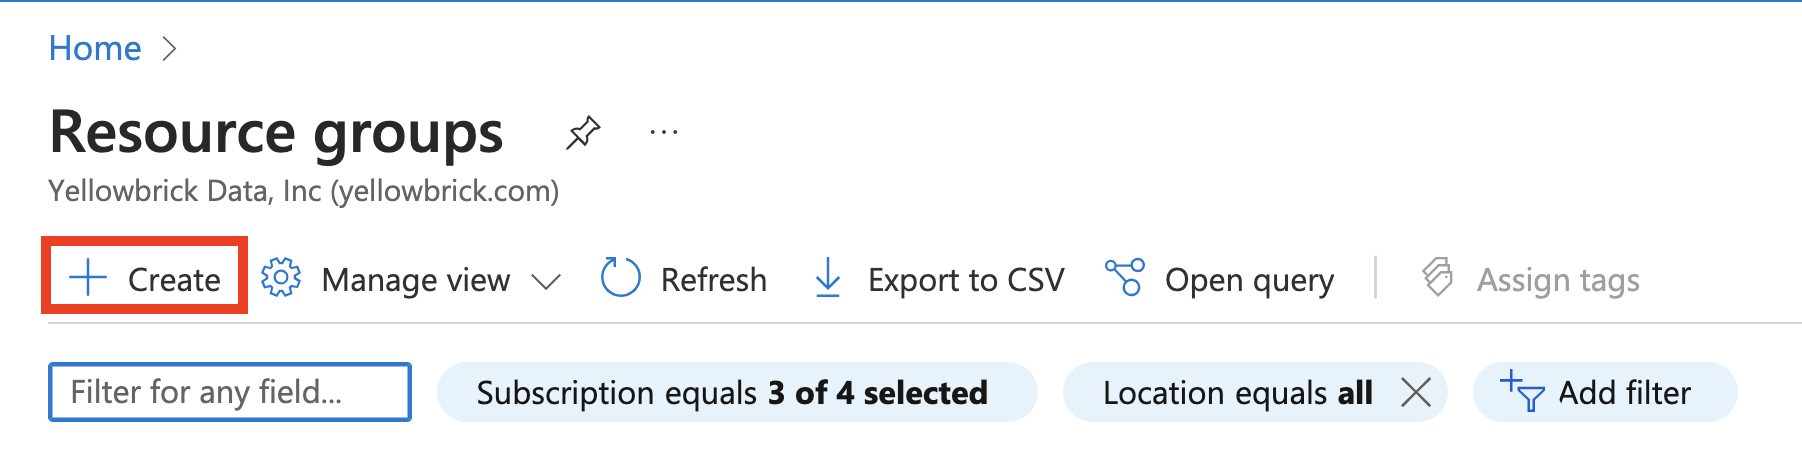Click the Create button label
The height and width of the screenshot is (464, 1802).
(174, 280)
